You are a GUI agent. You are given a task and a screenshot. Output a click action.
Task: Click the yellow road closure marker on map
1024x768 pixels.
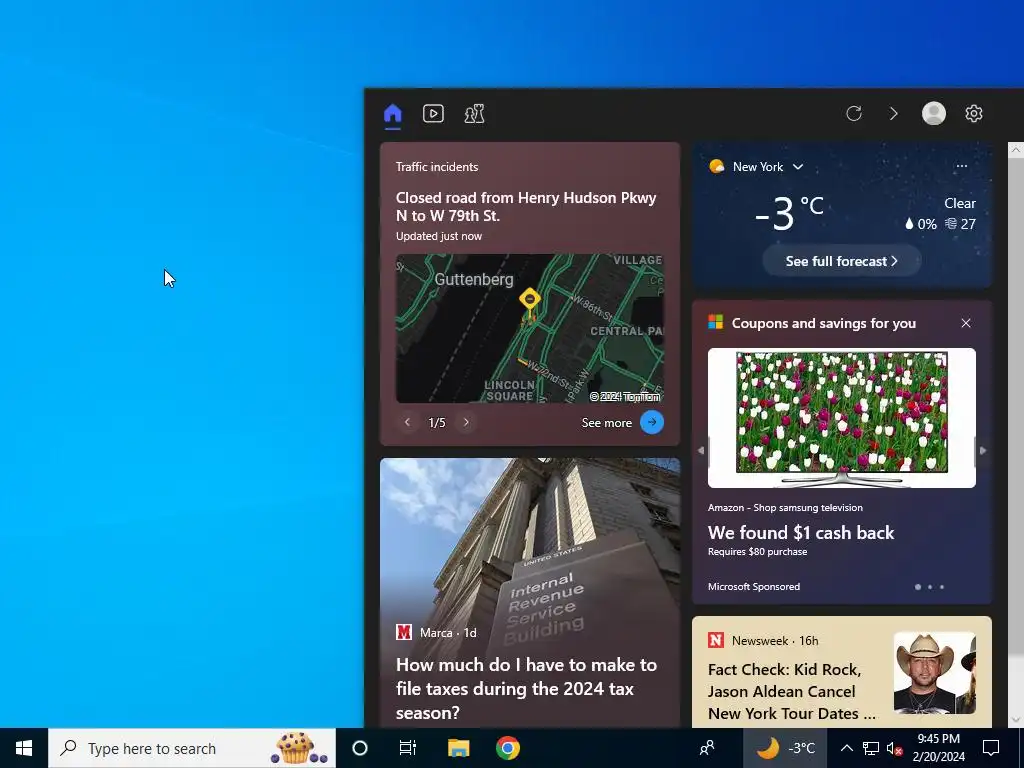530,300
